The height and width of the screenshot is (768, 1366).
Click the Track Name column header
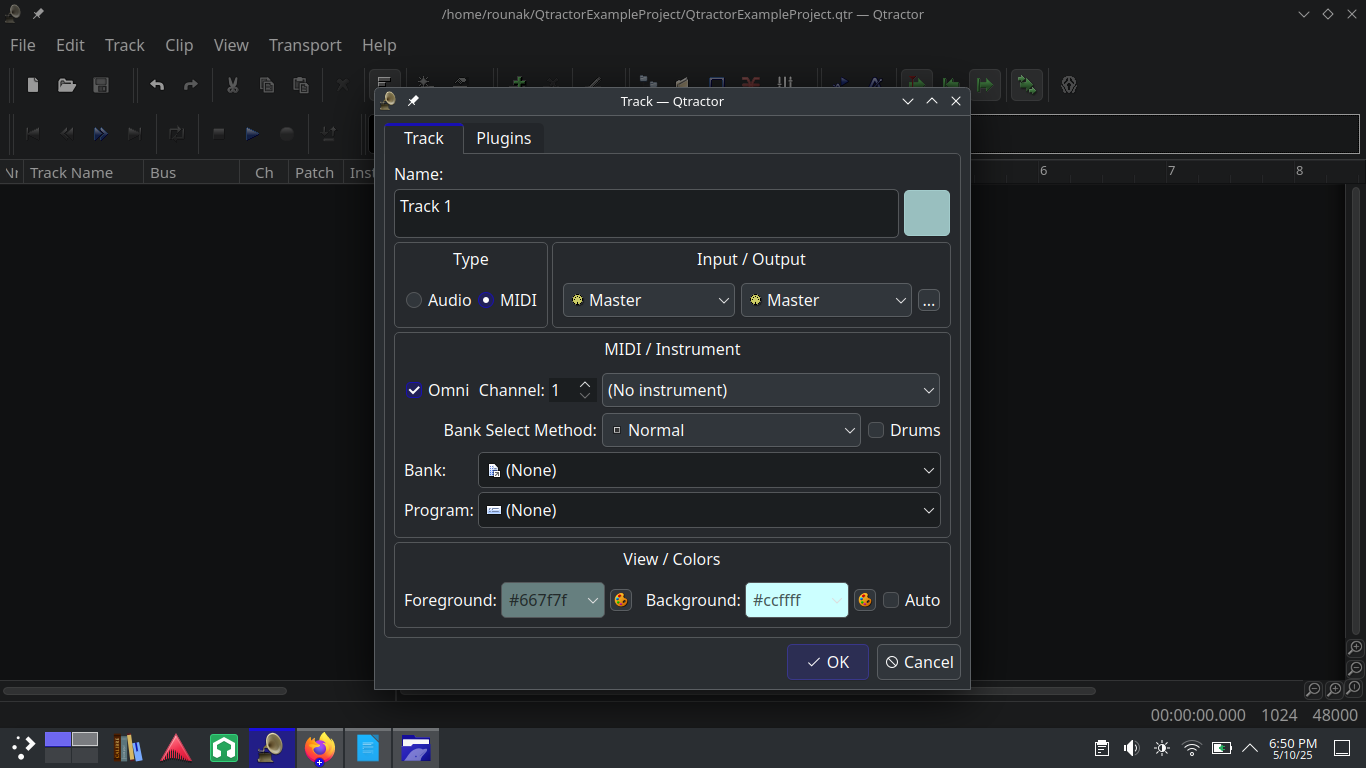click(x=84, y=172)
